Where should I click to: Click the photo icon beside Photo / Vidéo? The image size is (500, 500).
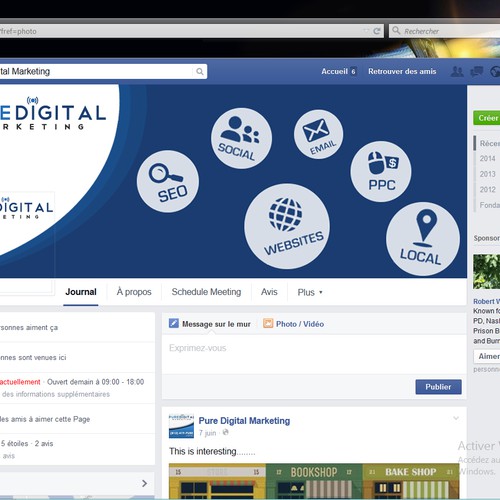click(x=268, y=323)
